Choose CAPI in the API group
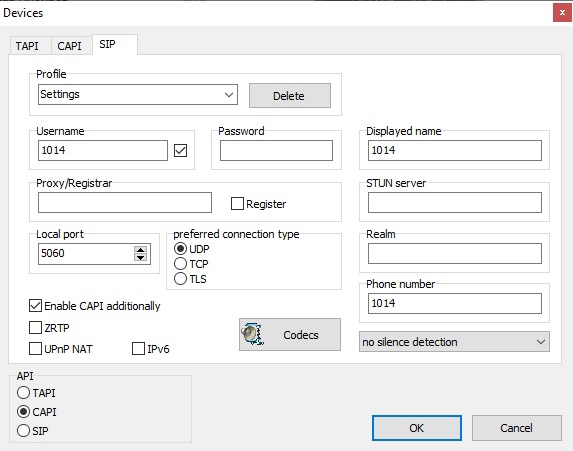Viewport: 573px width, 451px height. pos(23,412)
